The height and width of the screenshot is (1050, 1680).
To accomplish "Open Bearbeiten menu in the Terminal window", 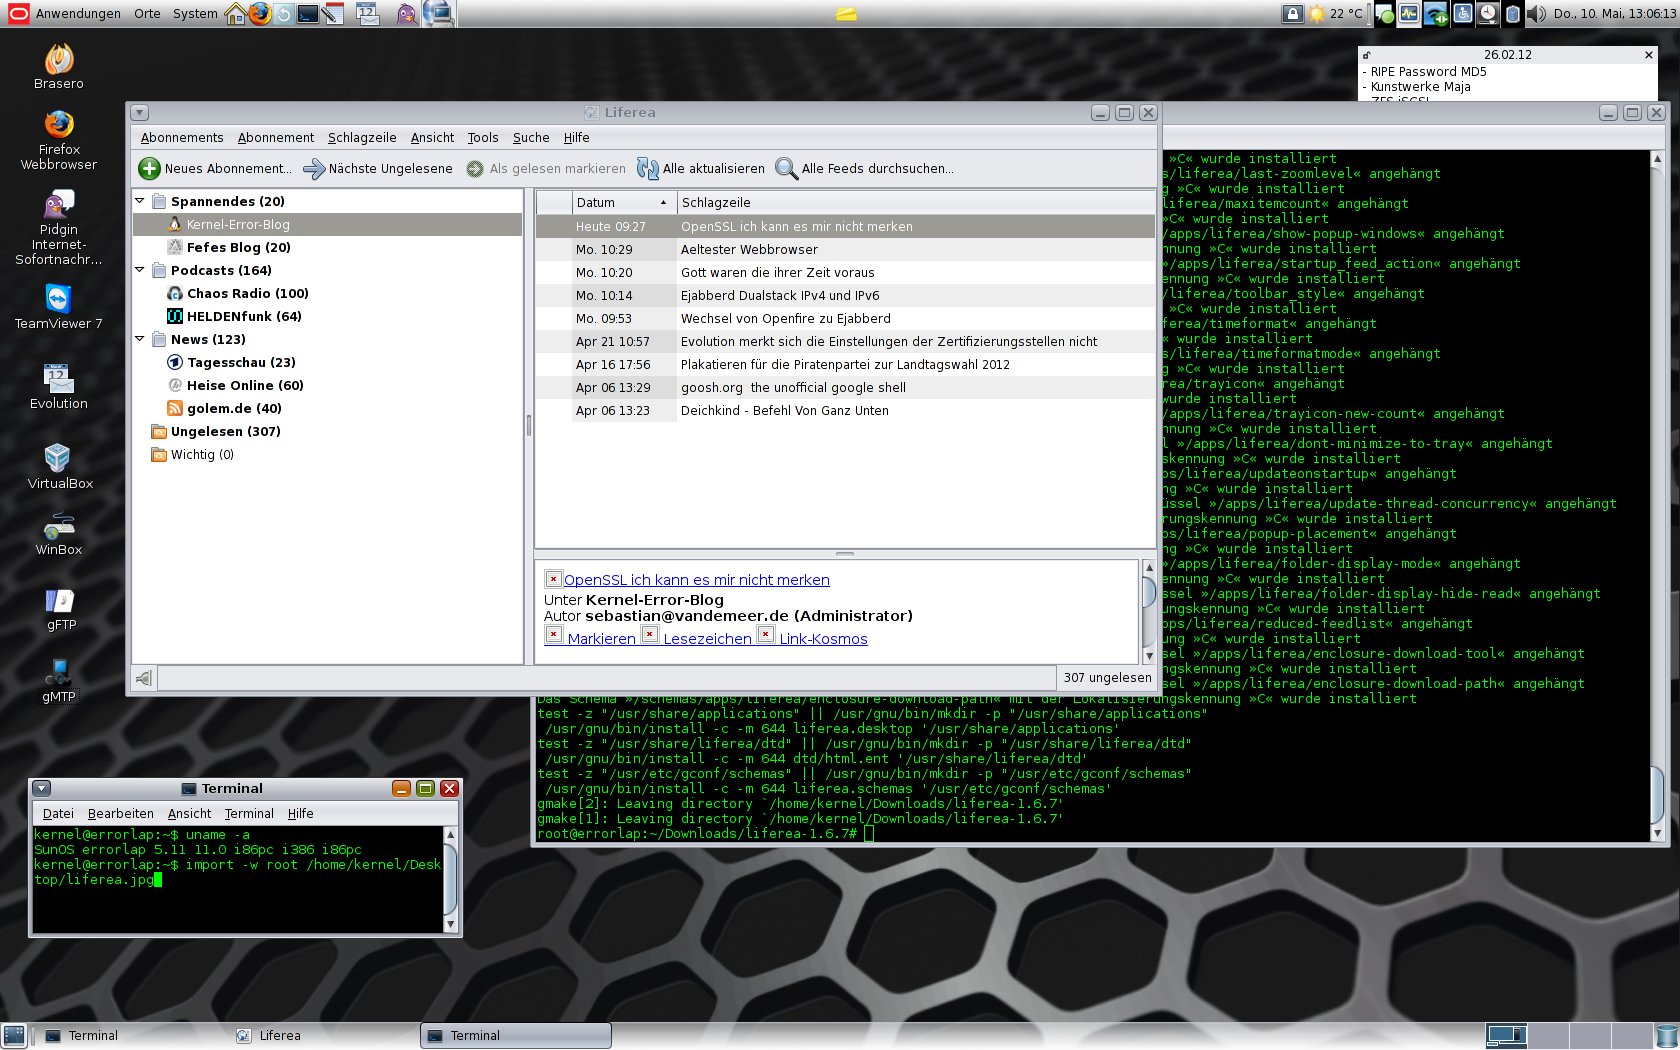I will pyautogui.click(x=121, y=814).
